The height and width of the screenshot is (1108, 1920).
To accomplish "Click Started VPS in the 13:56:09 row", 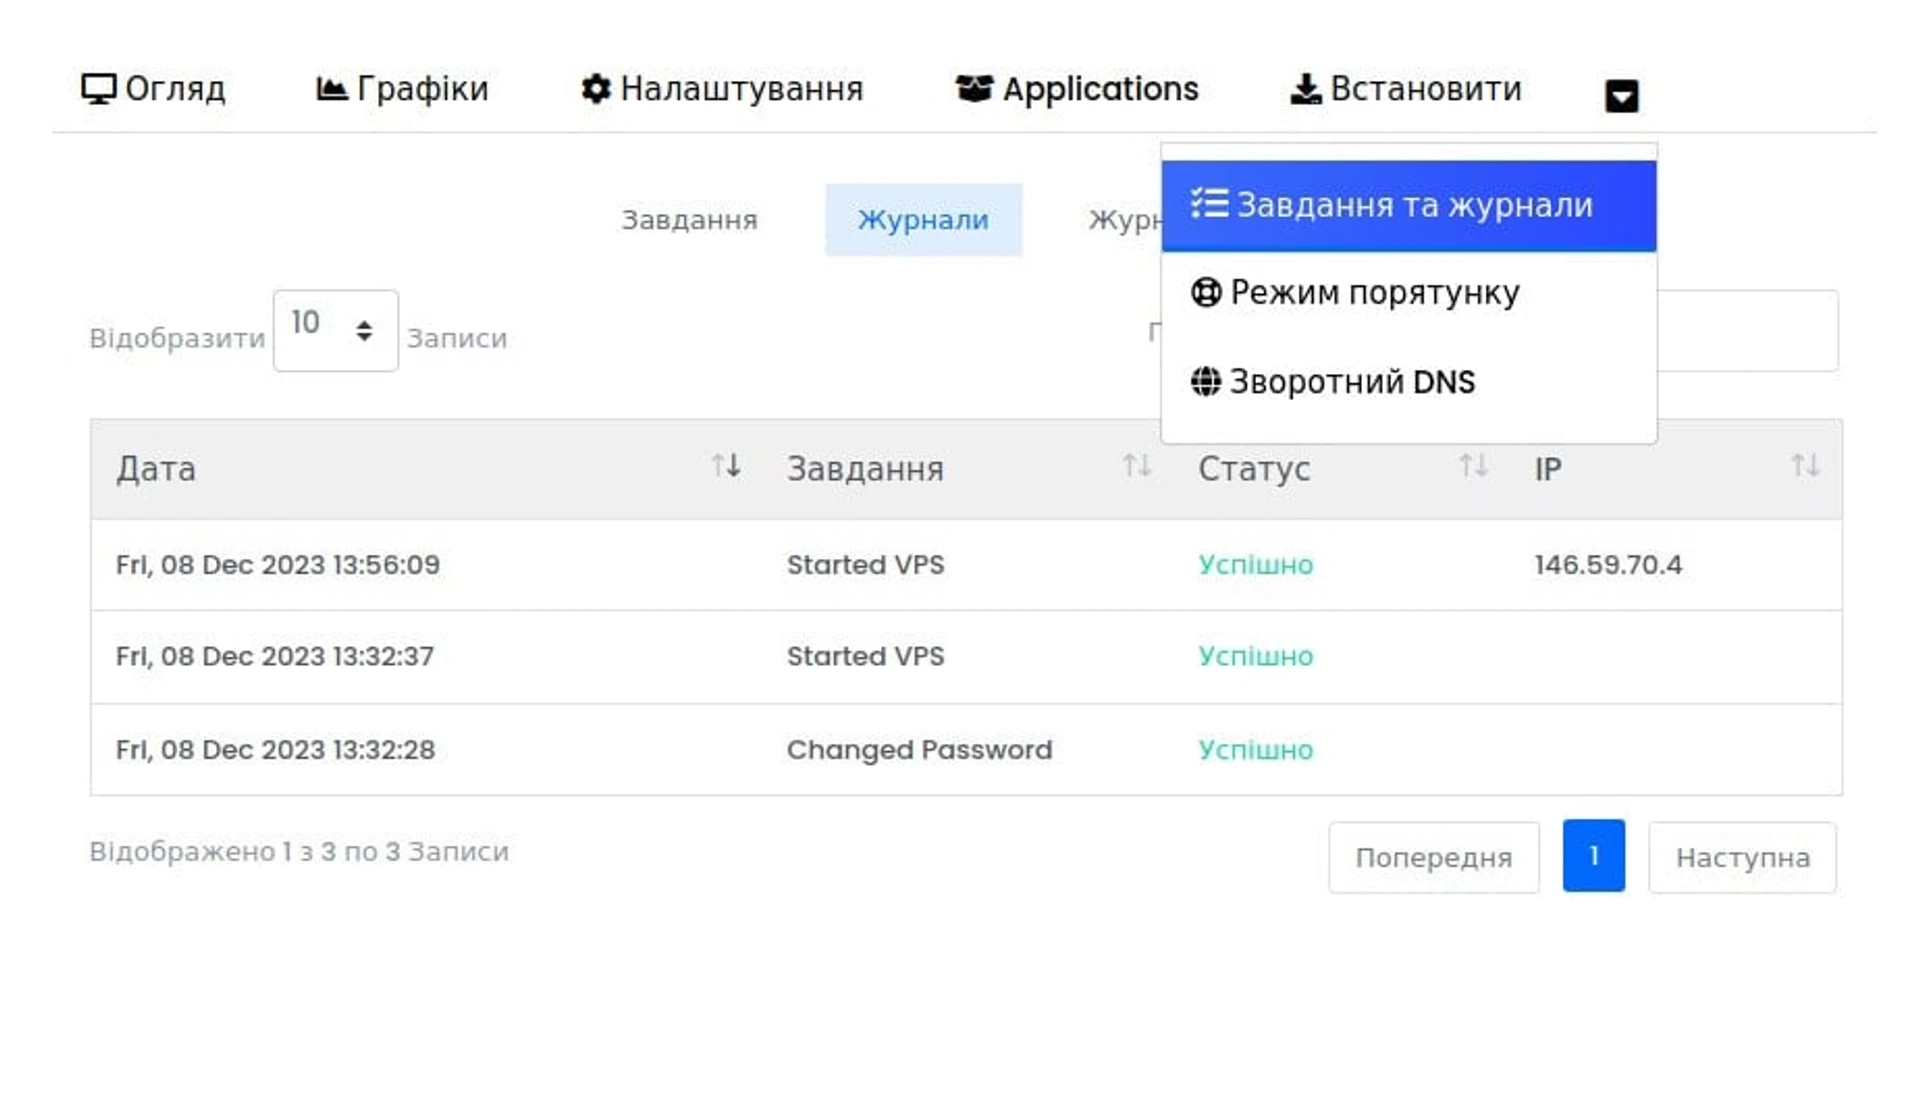I will tap(865, 565).
